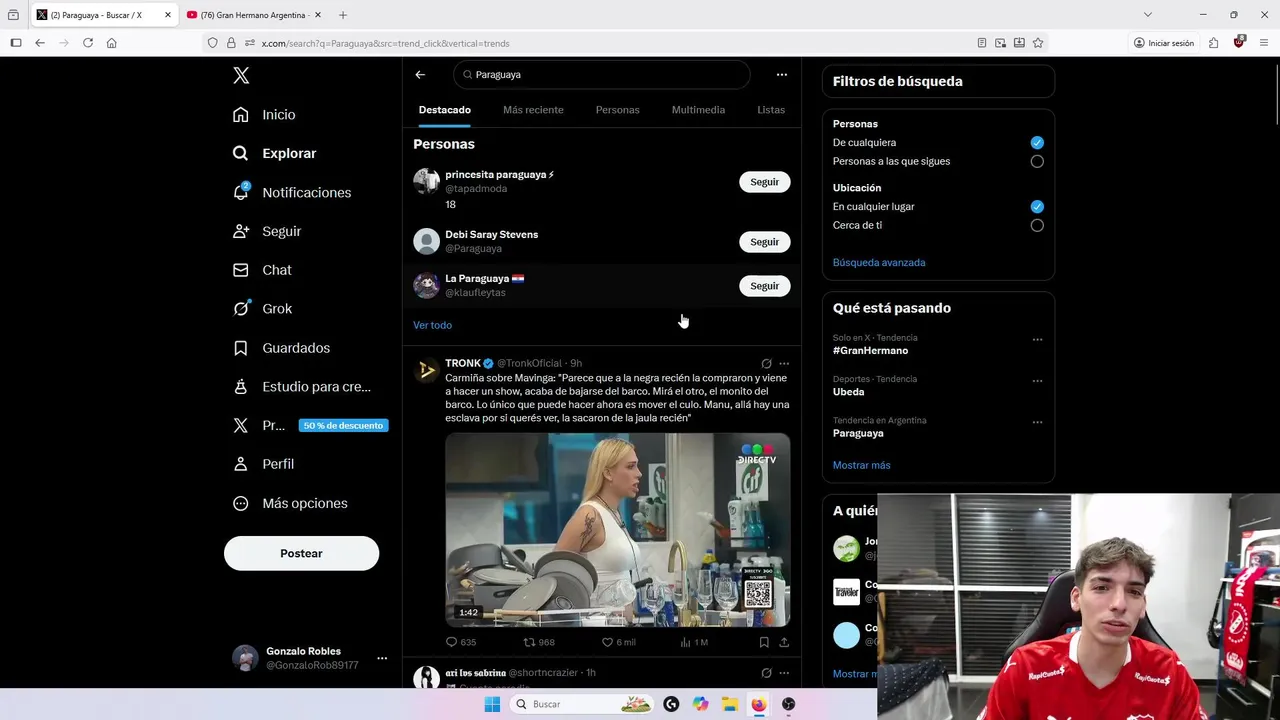
Task: Open Firefox from the taskbar
Action: pos(759,704)
